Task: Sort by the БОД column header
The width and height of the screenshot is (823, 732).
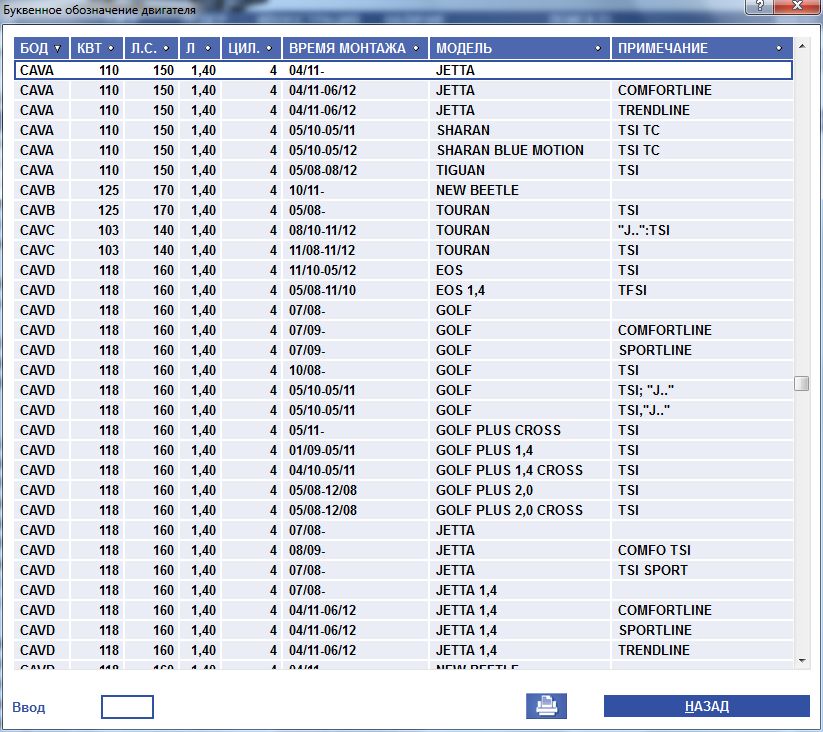Action: tap(41, 48)
